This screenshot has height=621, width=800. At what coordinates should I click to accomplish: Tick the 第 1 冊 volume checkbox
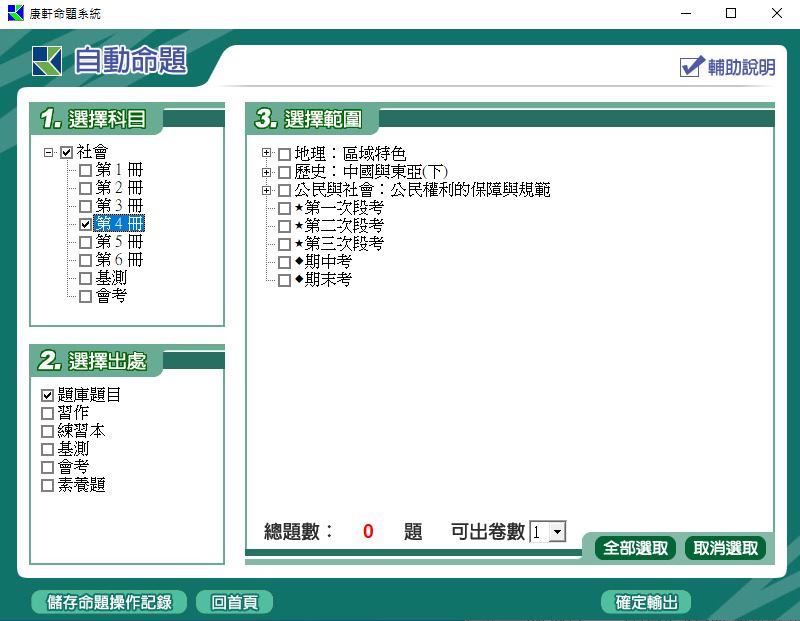pyautogui.click(x=85, y=170)
